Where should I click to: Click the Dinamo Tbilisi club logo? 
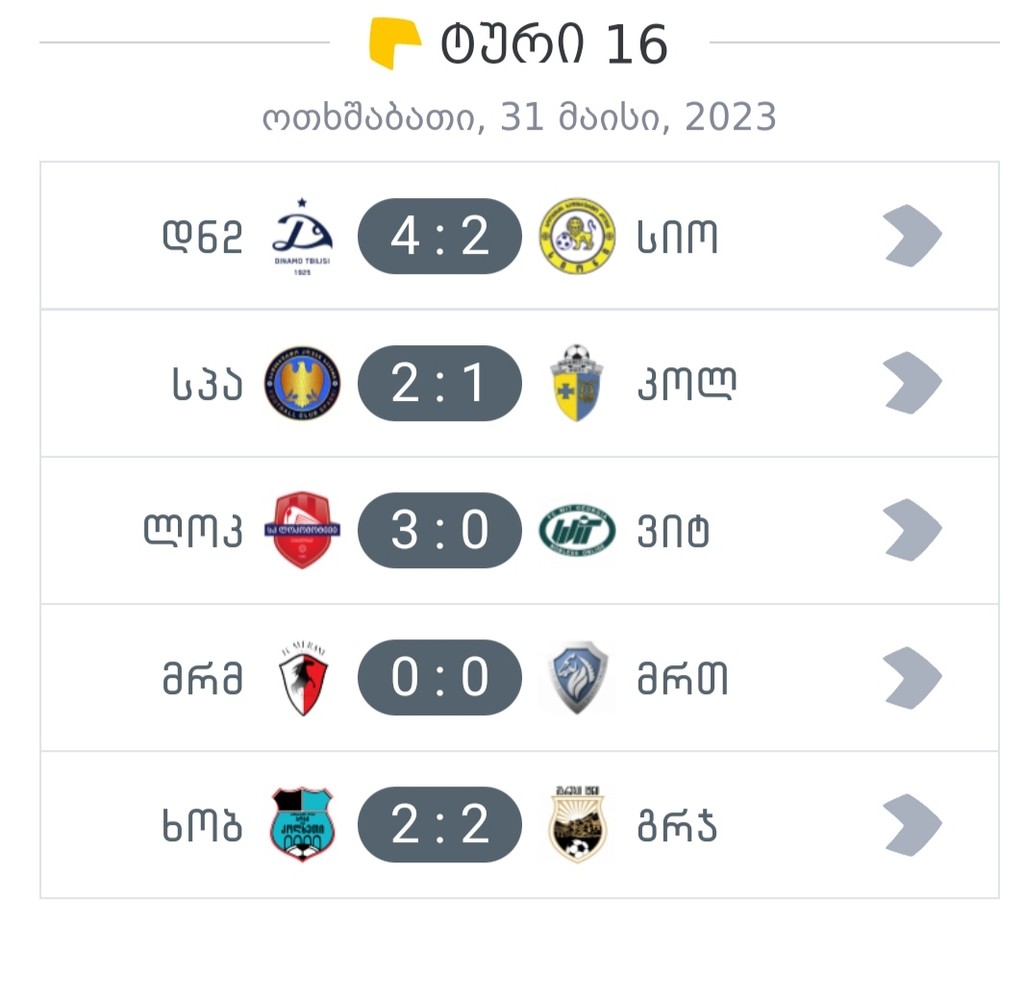(x=302, y=237)
